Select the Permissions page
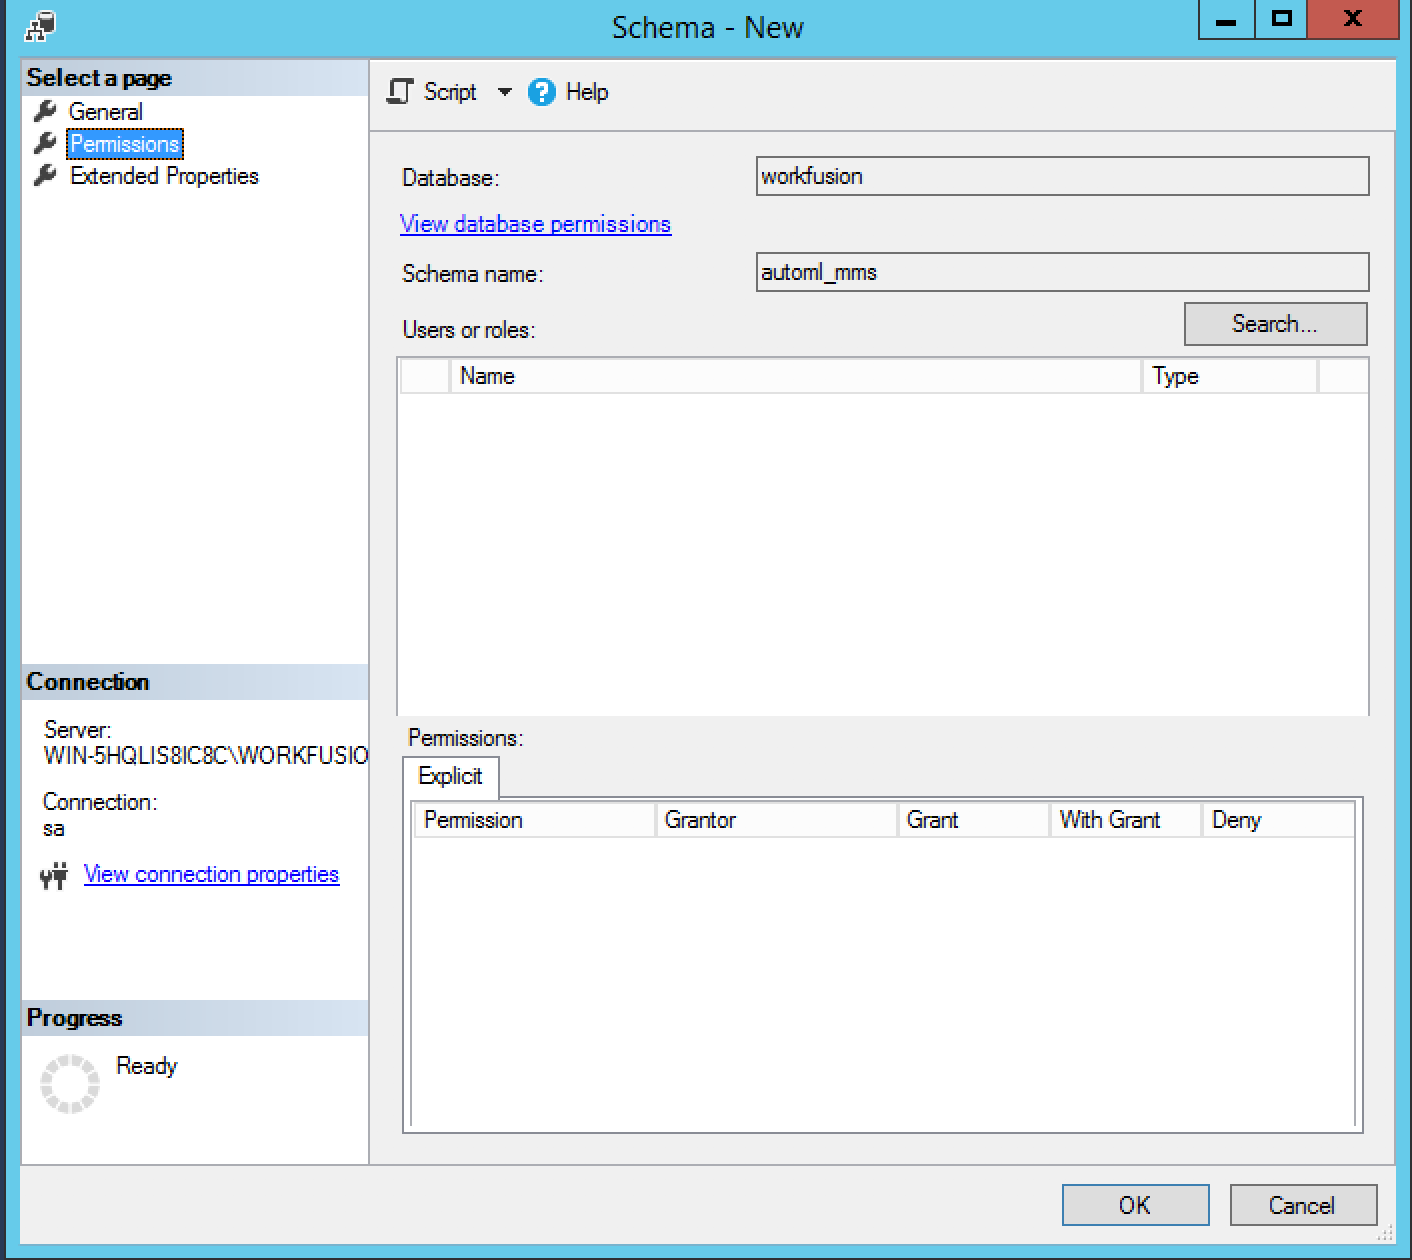The height and width of the screenshot is (1260, 1412). click(125, 144)
